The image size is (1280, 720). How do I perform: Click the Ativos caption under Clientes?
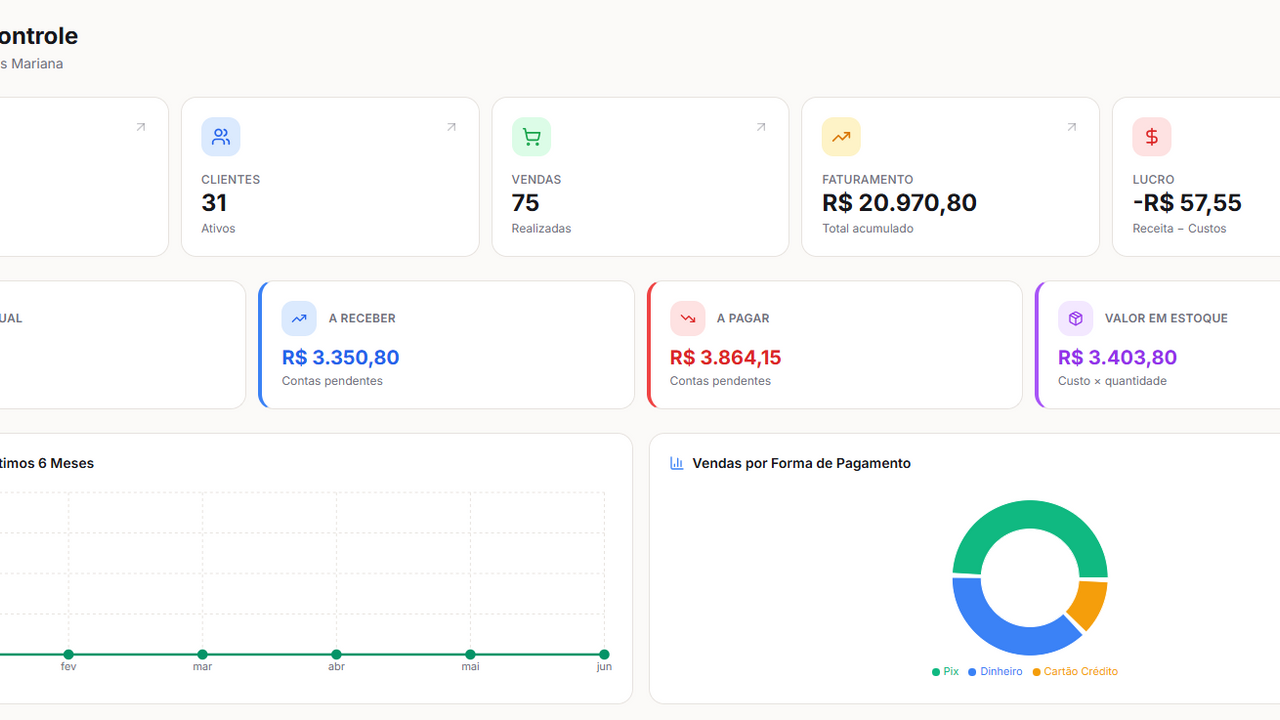pyautogui.click(x=218, y=228)
